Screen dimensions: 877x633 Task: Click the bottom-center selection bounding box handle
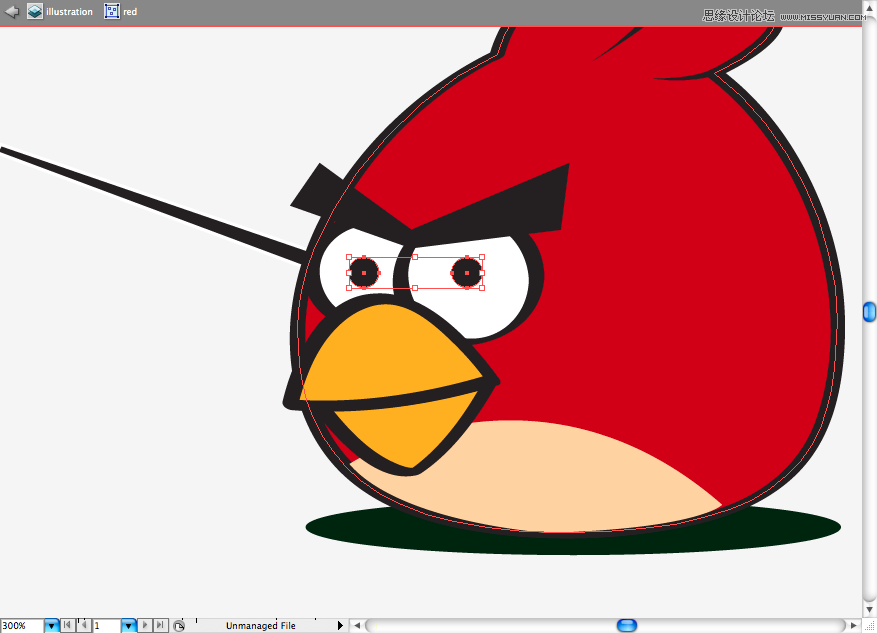click(x=415, y=288)
